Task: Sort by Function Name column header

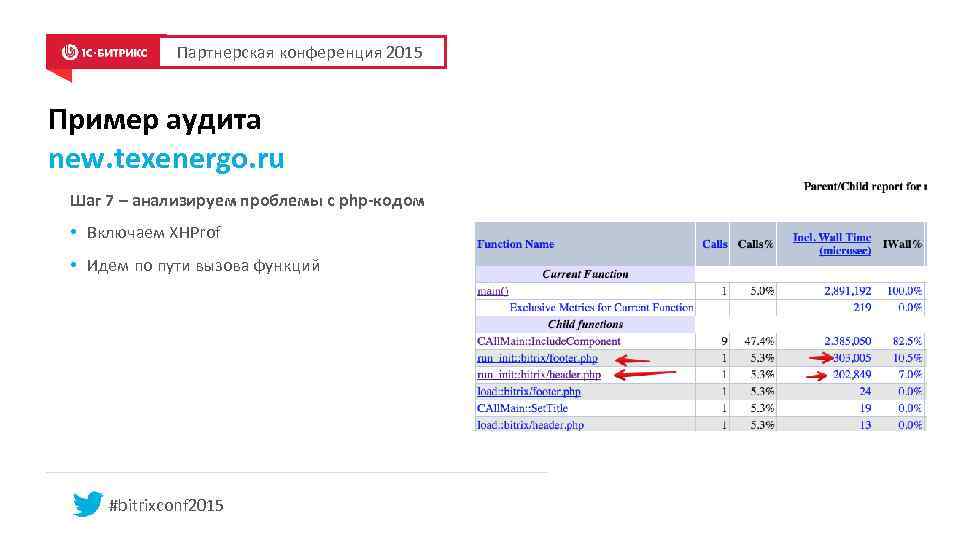Action: (516, 244)
